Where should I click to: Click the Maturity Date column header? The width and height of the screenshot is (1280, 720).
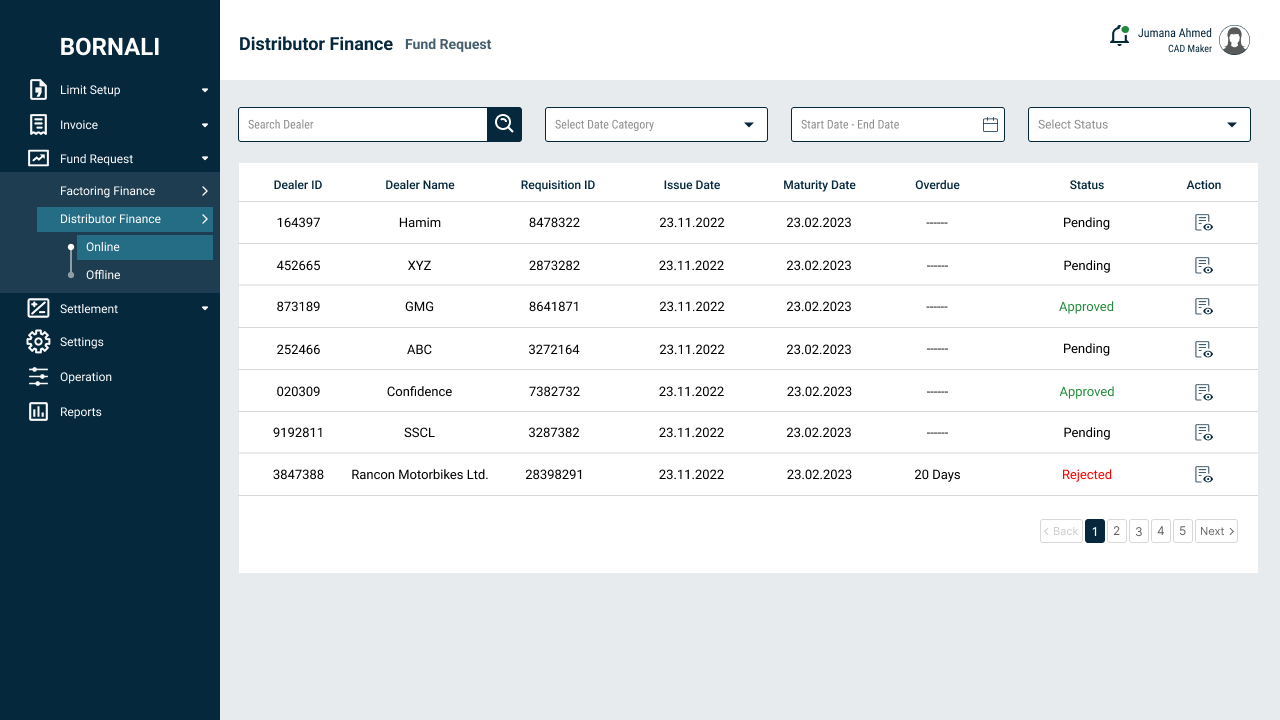[819, 185]
